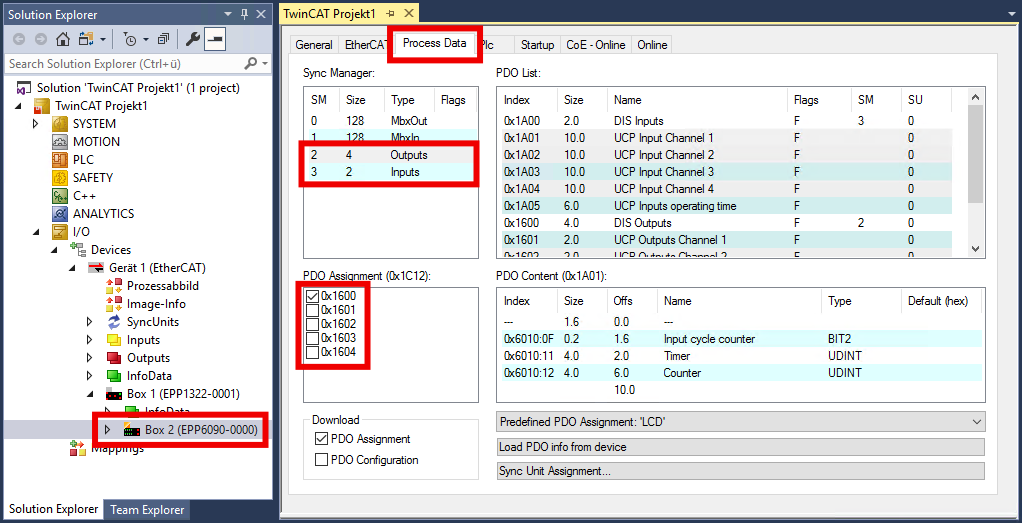This screenshot has width=1022, height=523.
Task: Toggle the Preview Selected Items icon
Action: (215, 40)
